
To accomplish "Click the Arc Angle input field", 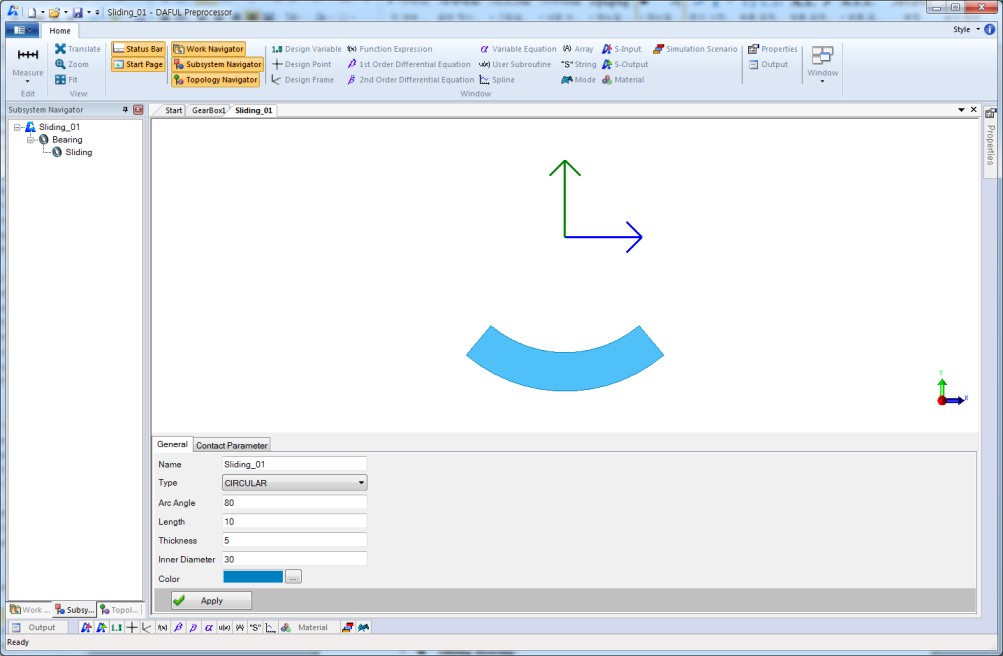I will click(293, 502).
